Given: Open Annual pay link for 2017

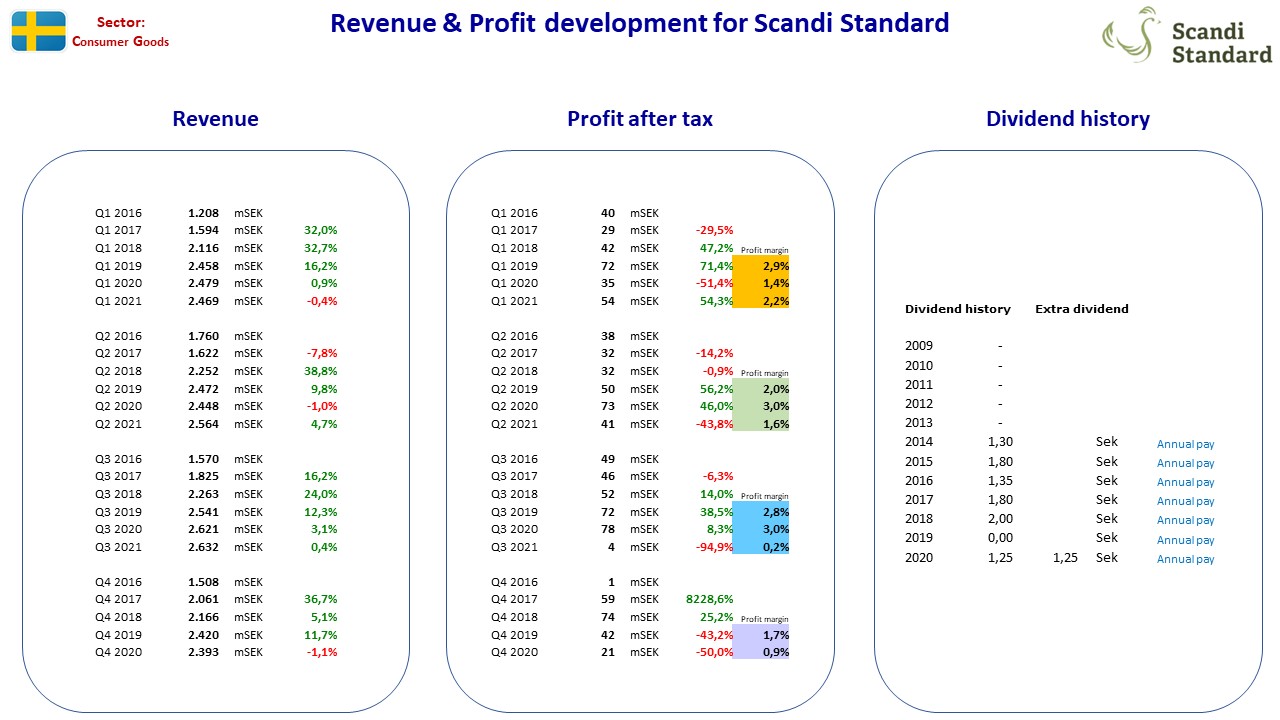Looking at the screenshot, I should coord(1186,501).
